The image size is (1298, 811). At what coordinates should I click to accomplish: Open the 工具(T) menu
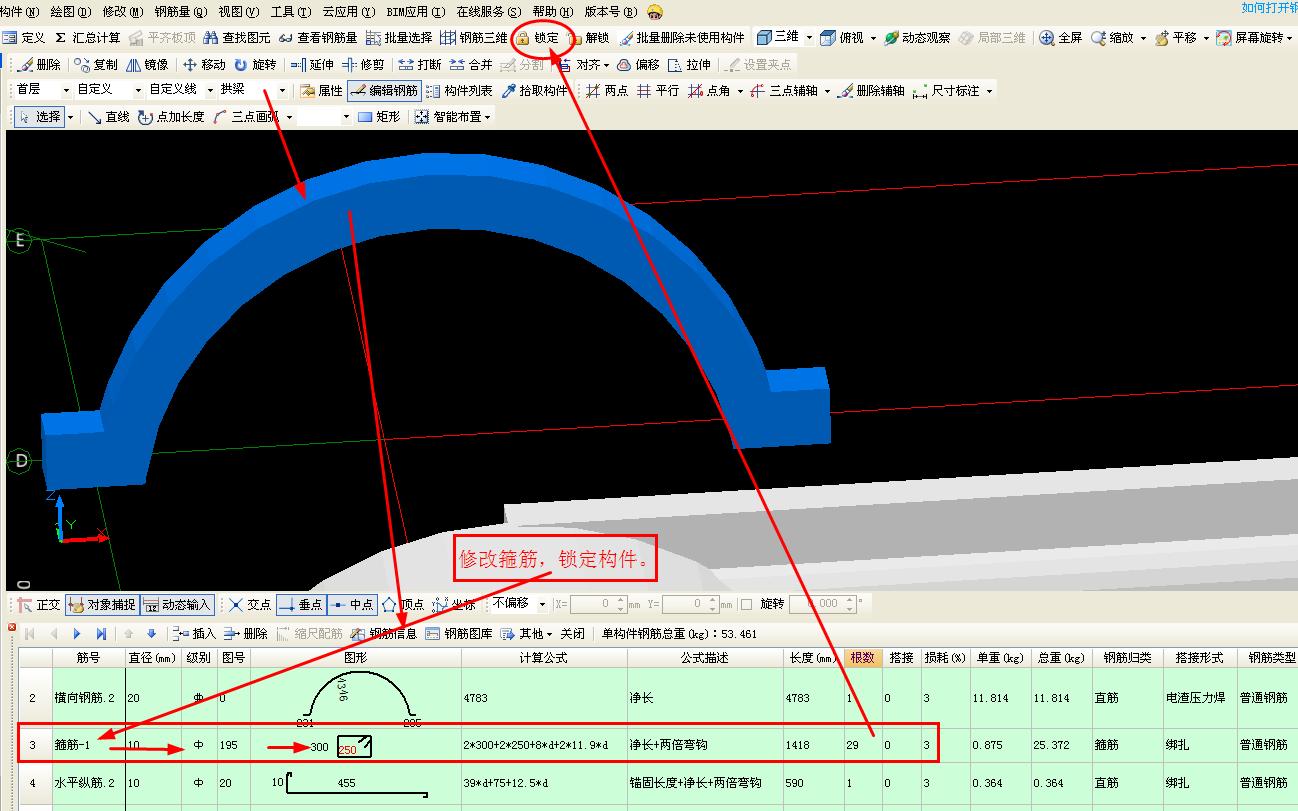coord(290,12)
